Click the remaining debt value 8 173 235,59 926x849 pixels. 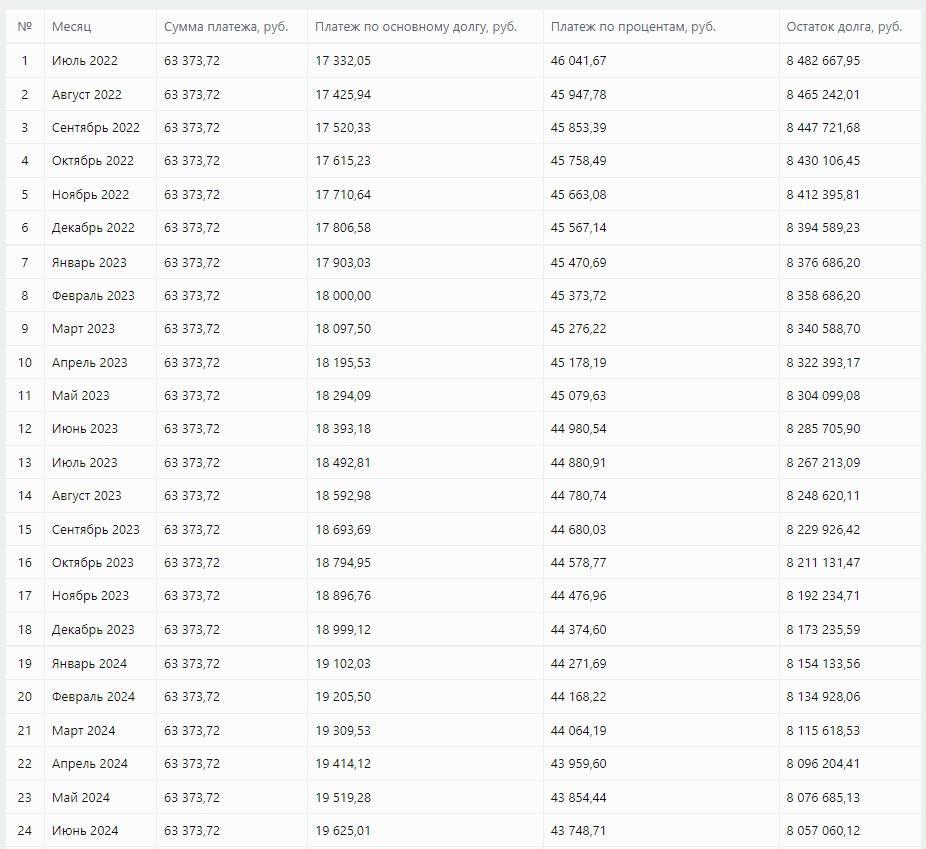823,630
